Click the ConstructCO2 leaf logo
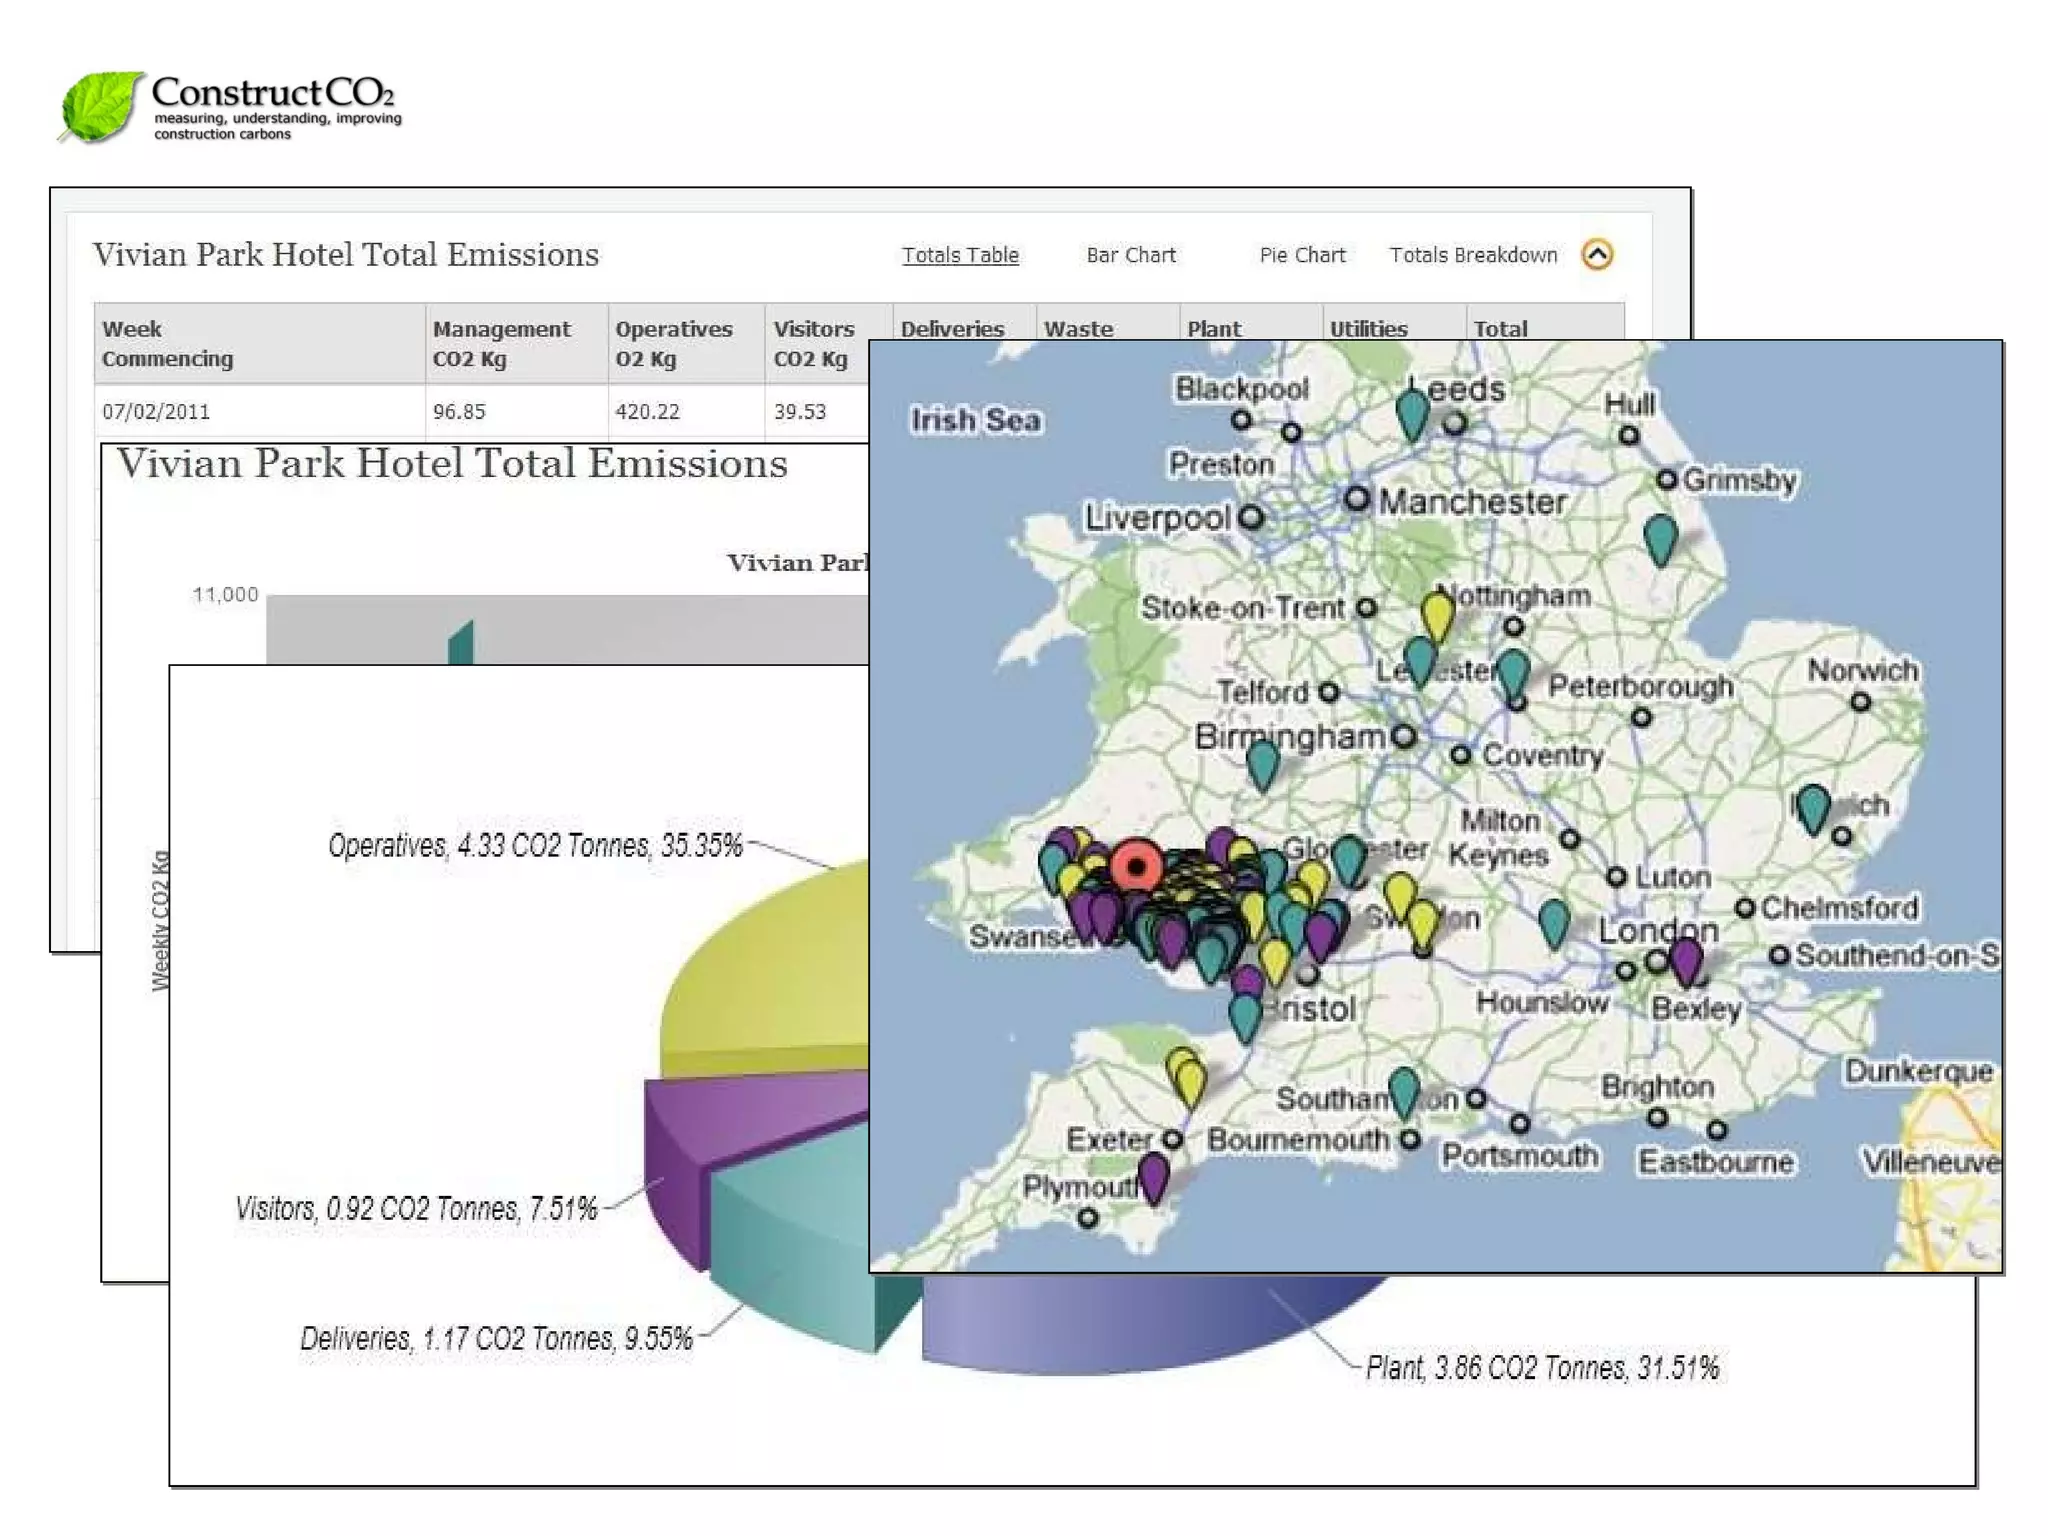 click(100, 106)
